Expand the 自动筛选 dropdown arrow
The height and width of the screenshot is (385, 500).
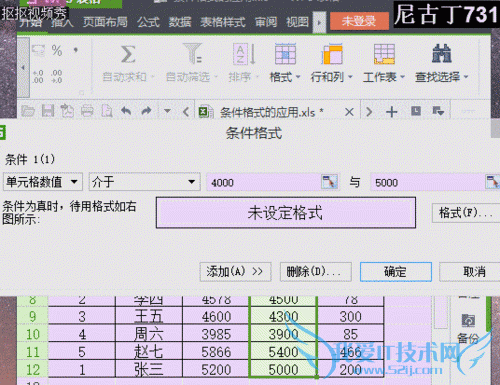[216, 77]
